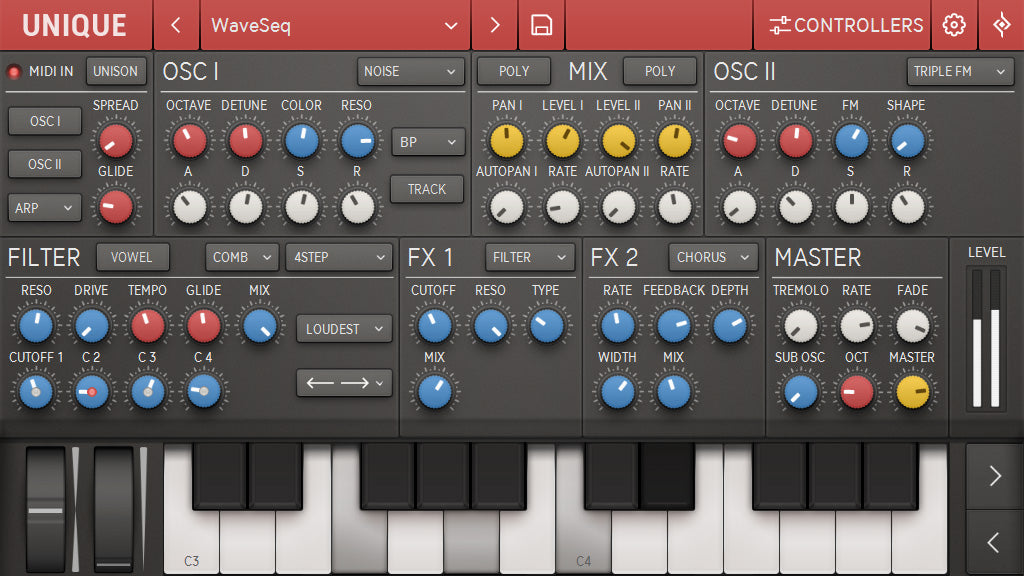
Task: Open the TRIPLE FM dropdown for OSC II
Action: pos(962,72)
